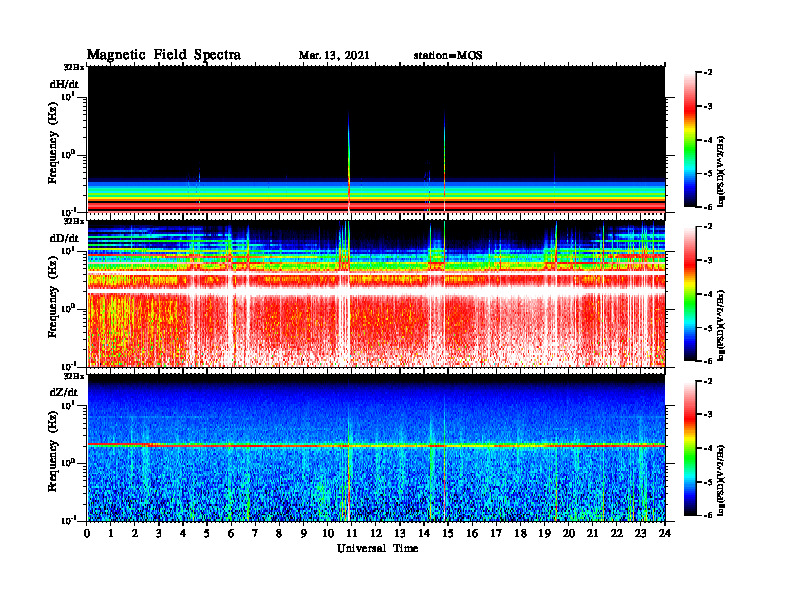Image resolution: width=792 pixels, height=612 pixels.
Task: Click the "Universal Time" axis label
Action: click(x=377, y=548)
